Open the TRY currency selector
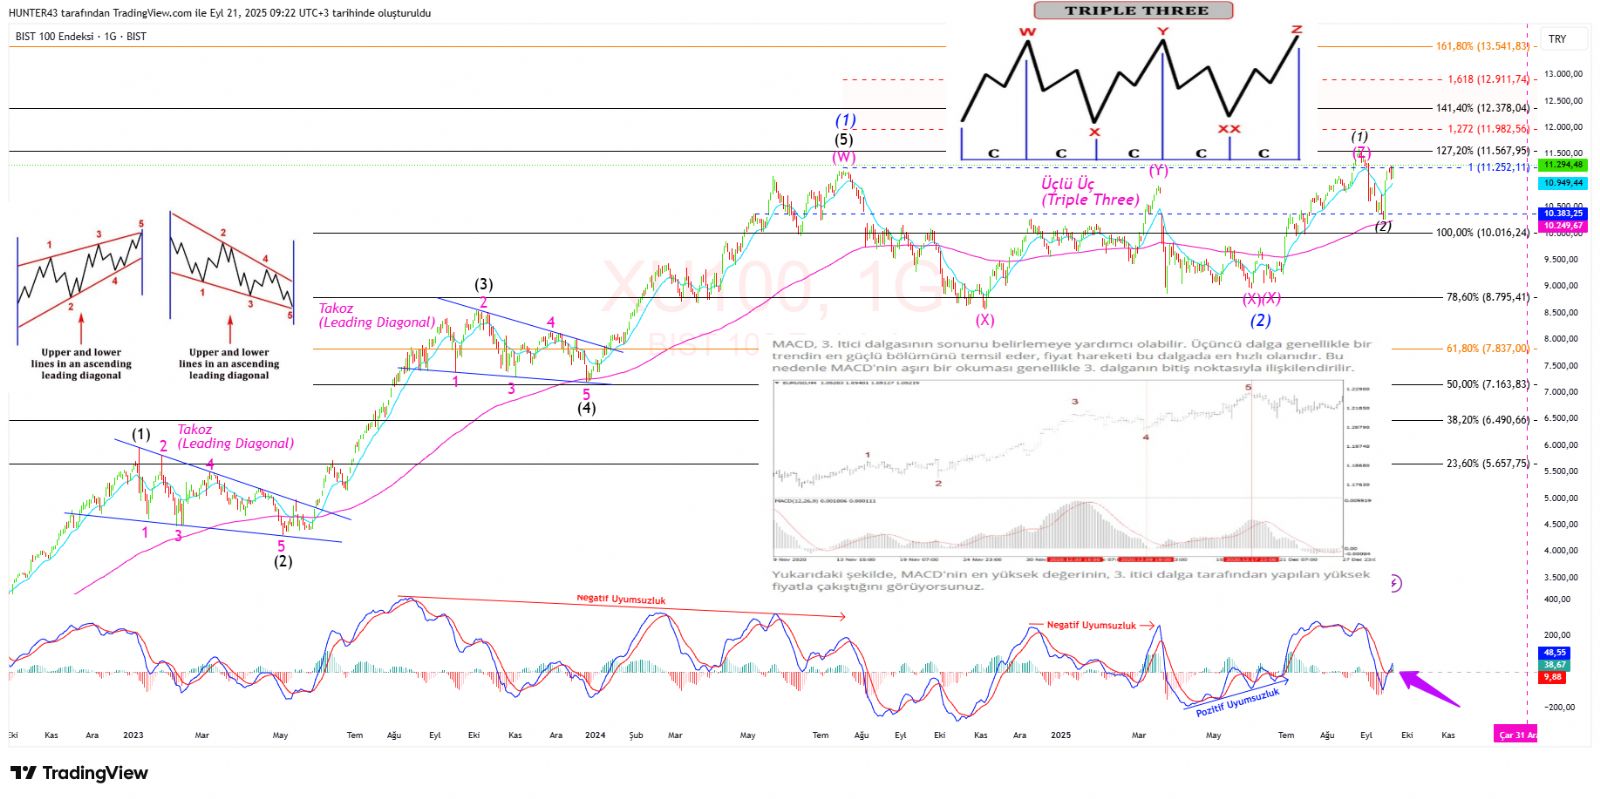This screenshot has height=799, width=1600. [1557, 39]
